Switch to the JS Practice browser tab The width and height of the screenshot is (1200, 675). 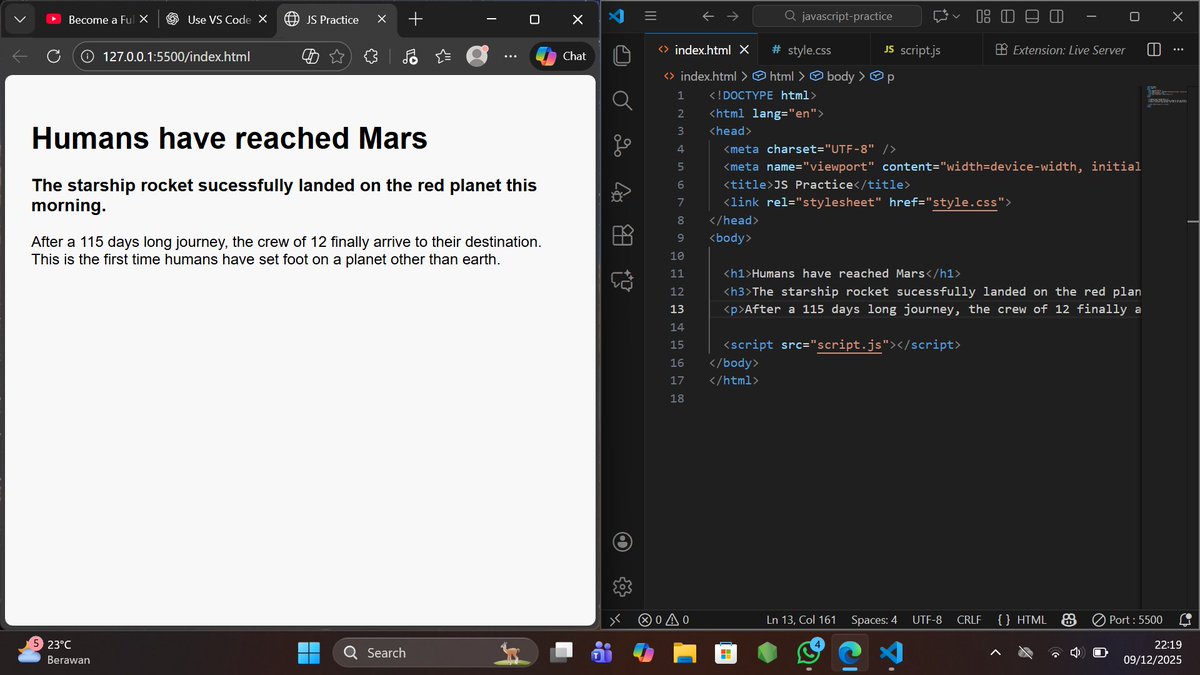point(330,18)
